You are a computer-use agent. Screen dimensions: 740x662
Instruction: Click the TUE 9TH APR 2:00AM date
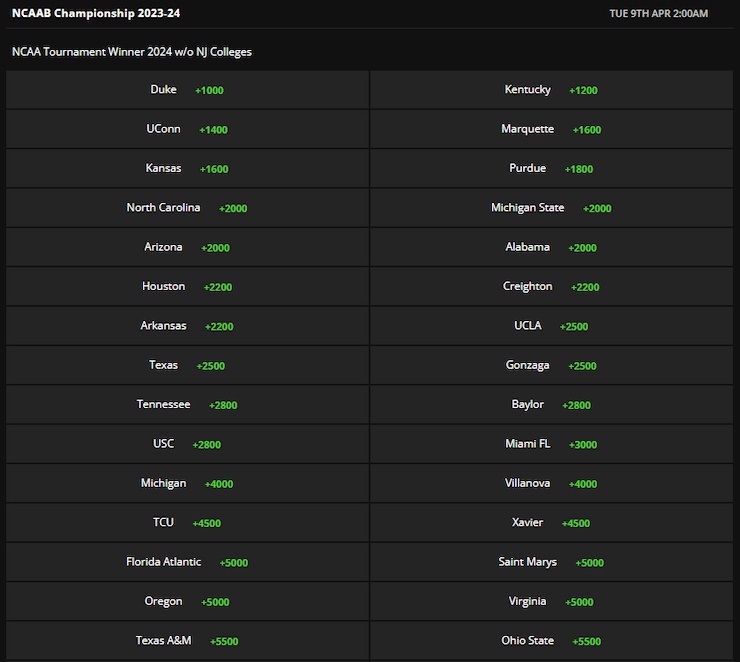(658, 14)
